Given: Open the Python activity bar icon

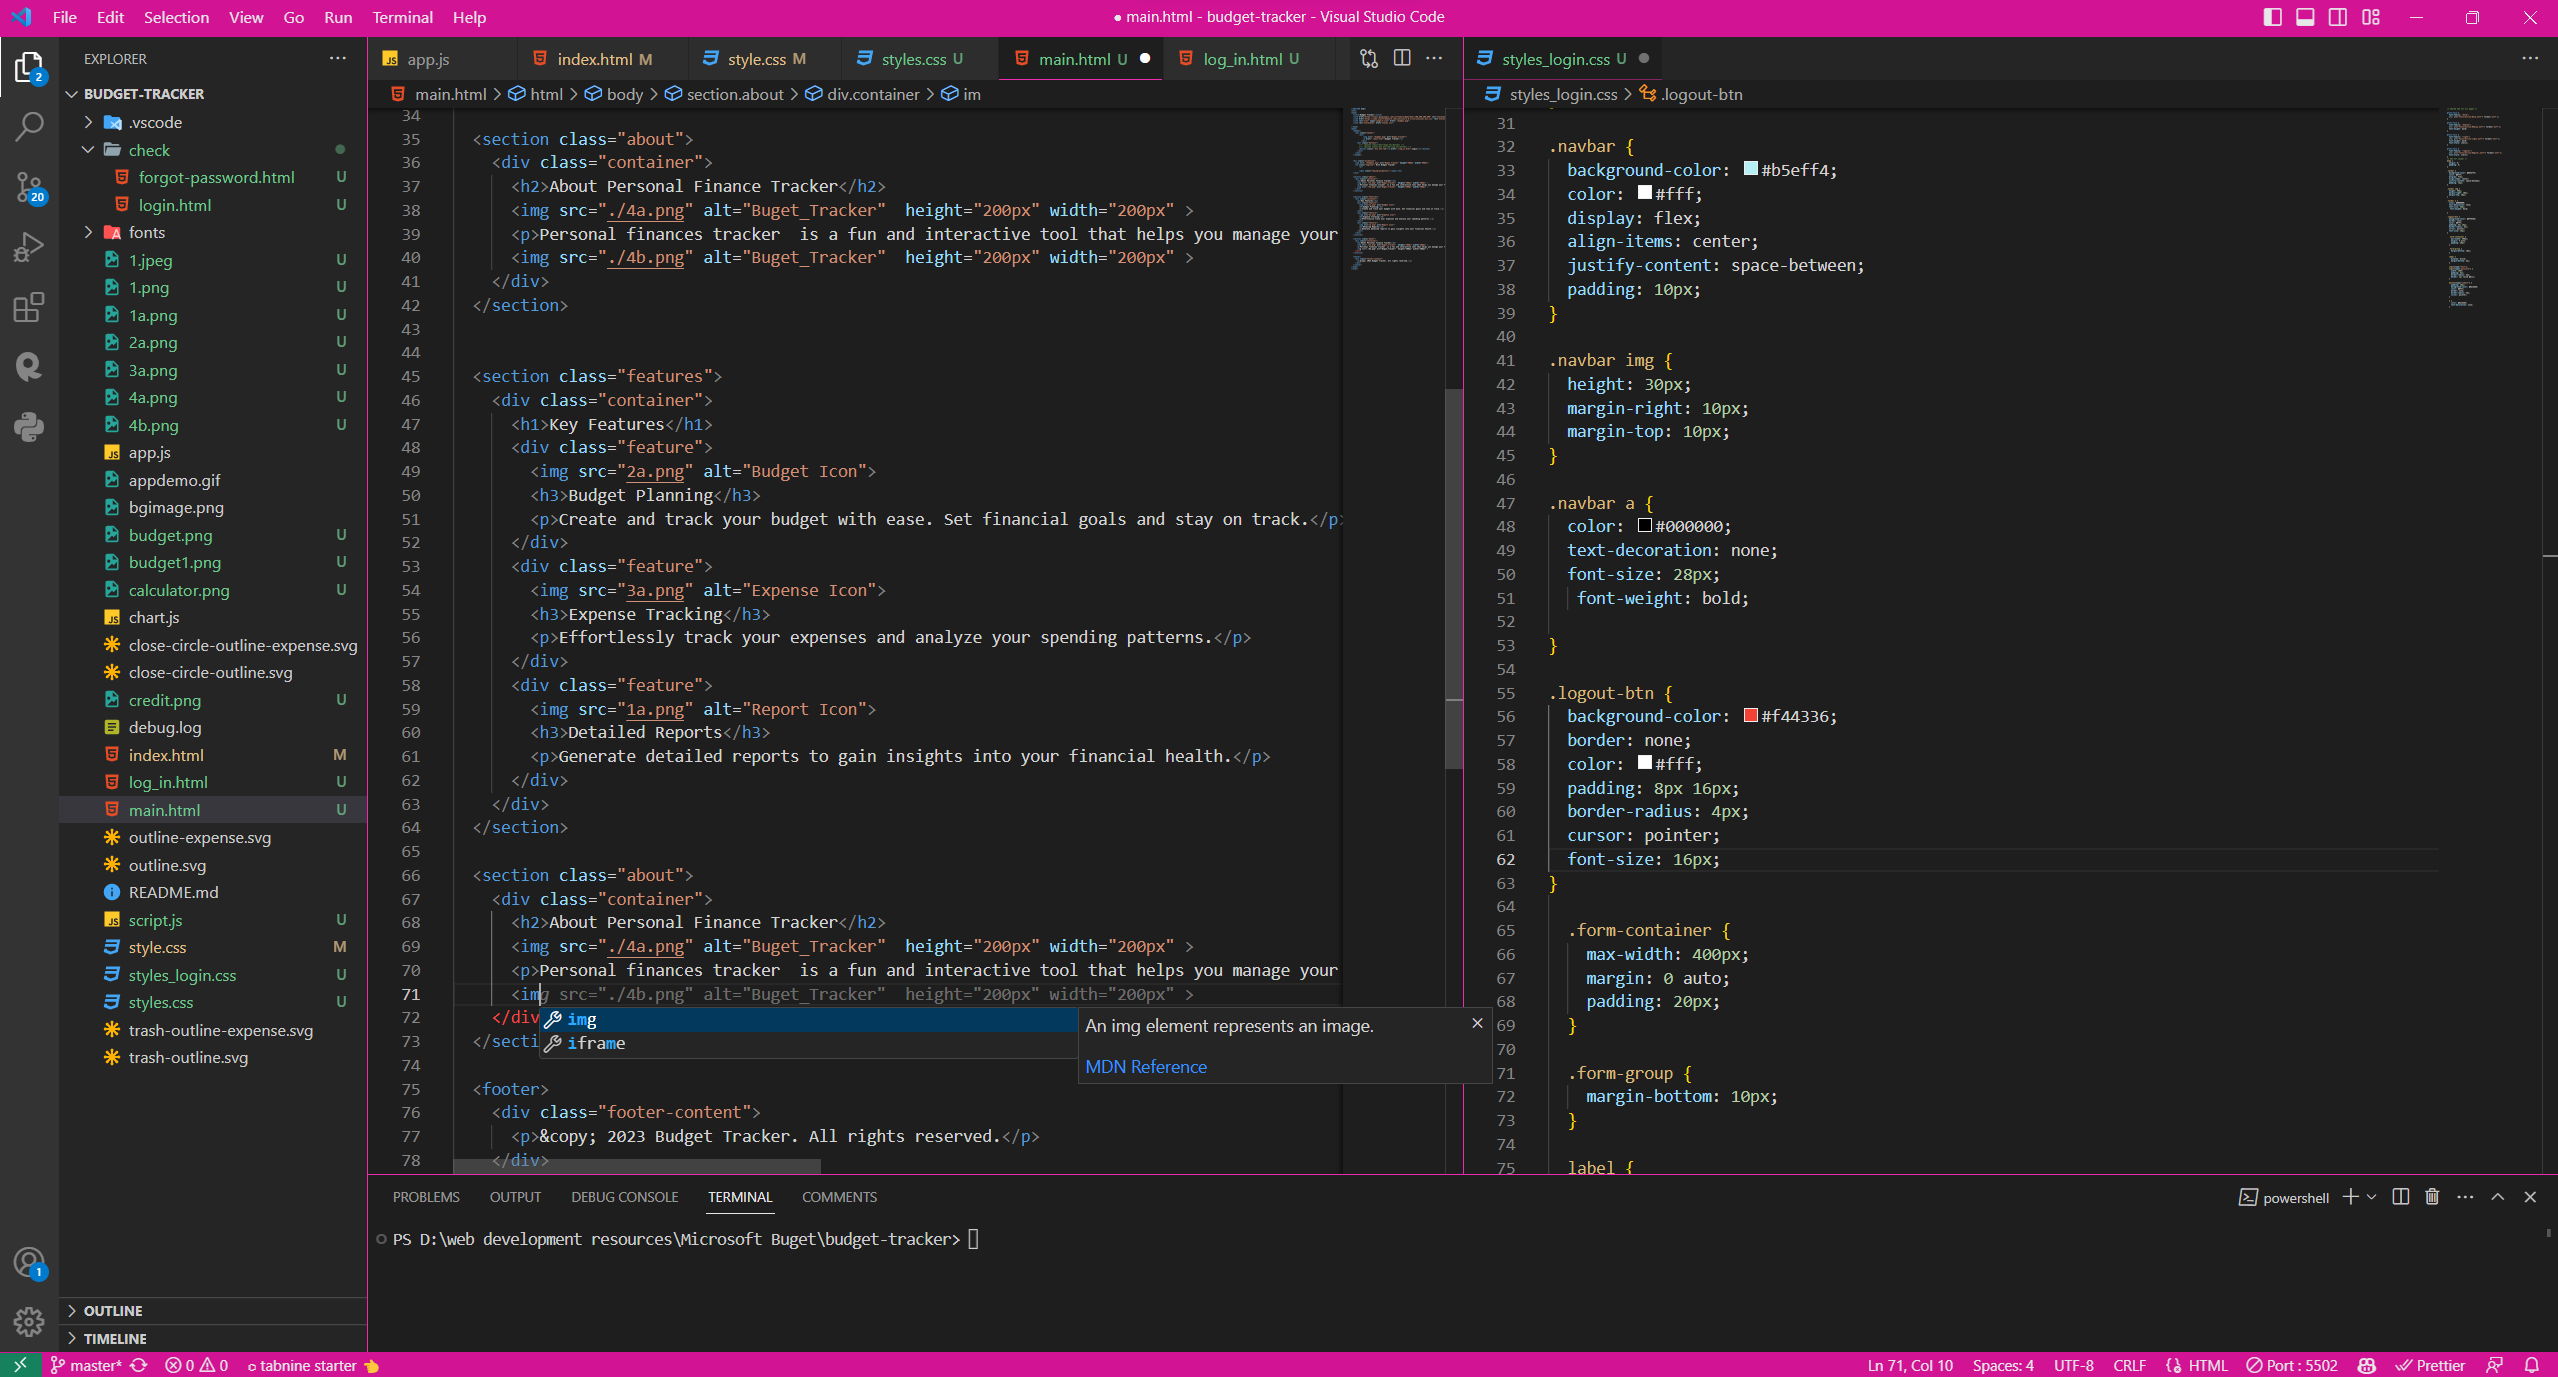Looking at the screenshot, I should (29, 427).
